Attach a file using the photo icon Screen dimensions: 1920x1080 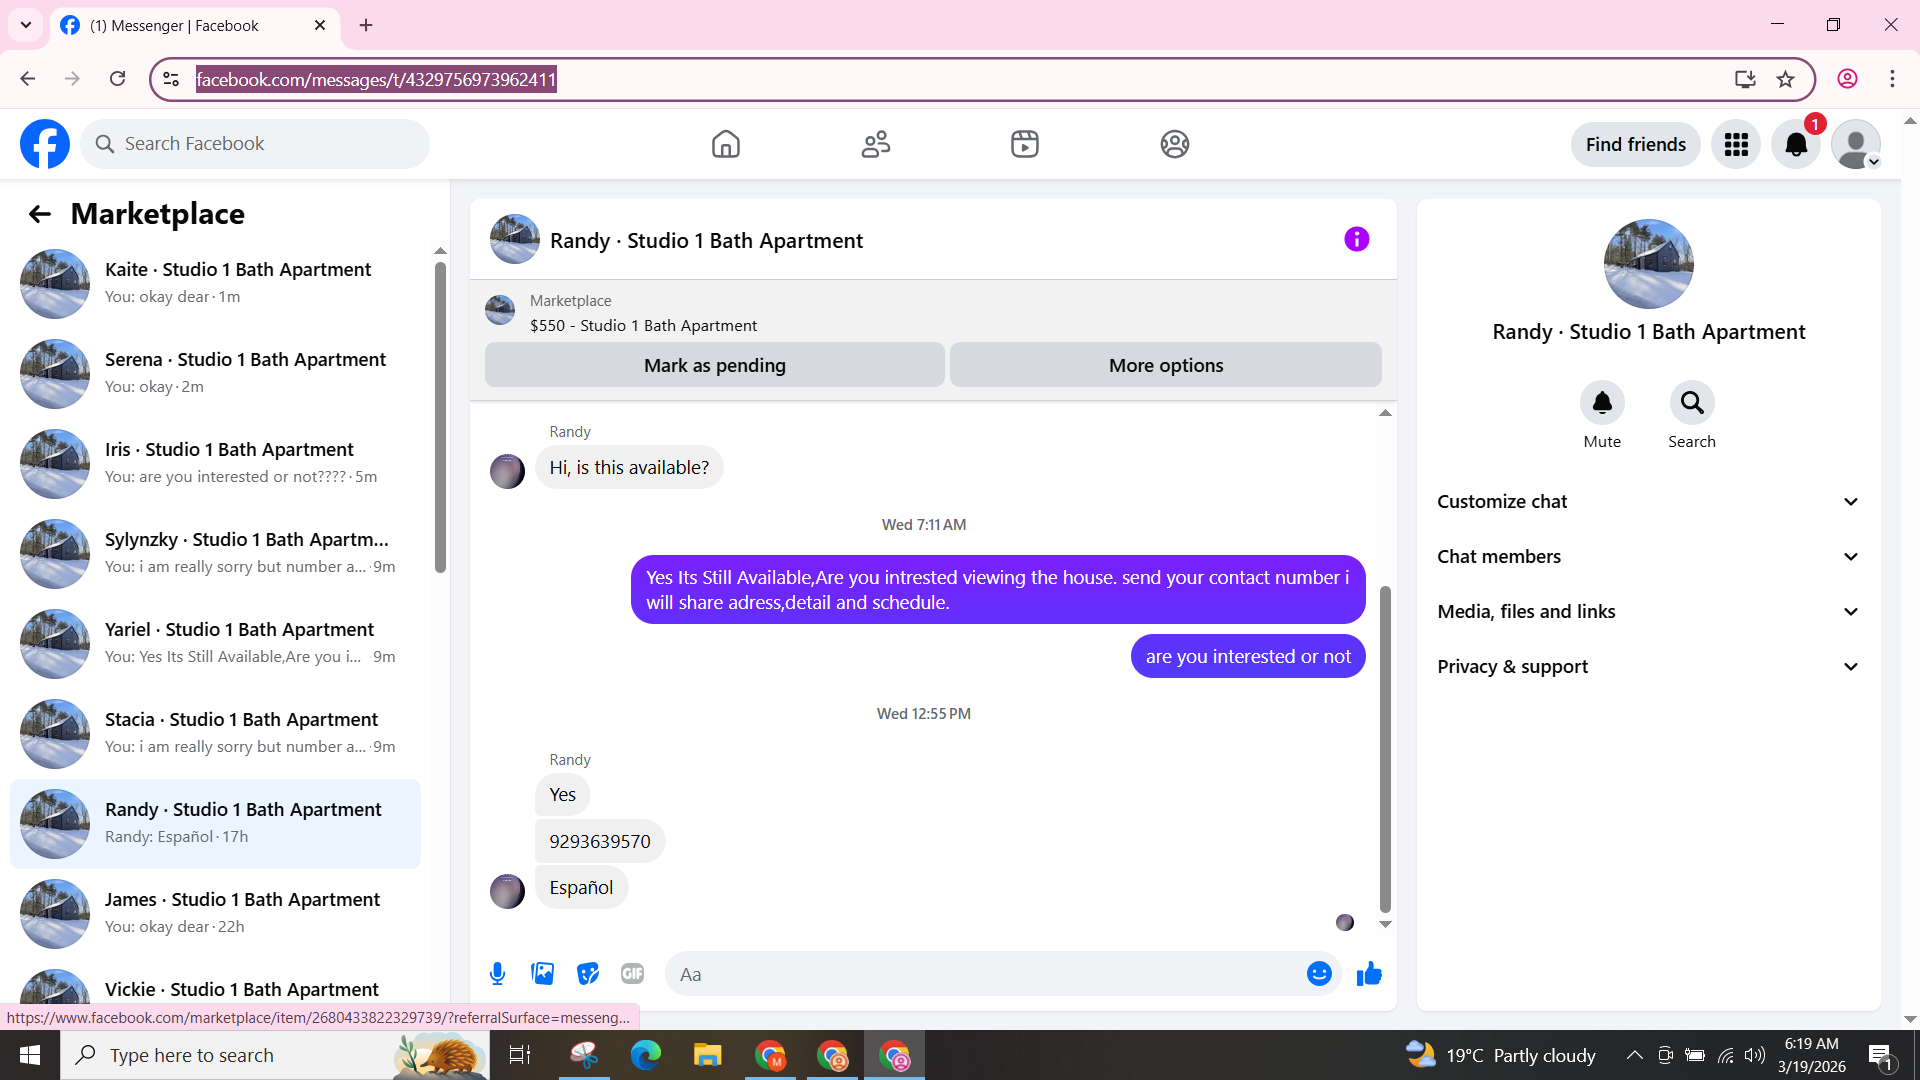[x=542, y=974]
